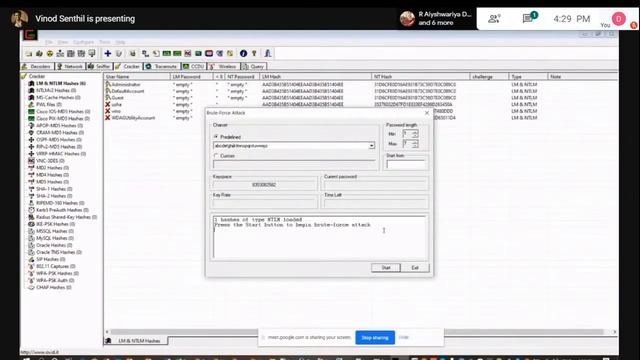Select NTLMv2 Hashes tree item

tap(56, 90)
